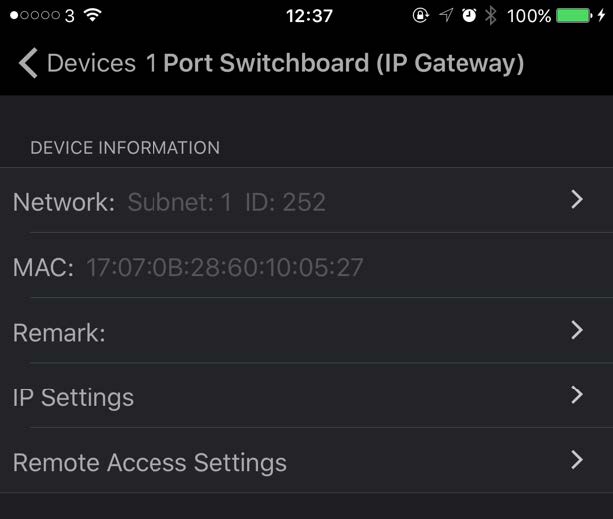Expand Network row chevron
This screenshot has height=519, width=613.
tap(577, 200)
